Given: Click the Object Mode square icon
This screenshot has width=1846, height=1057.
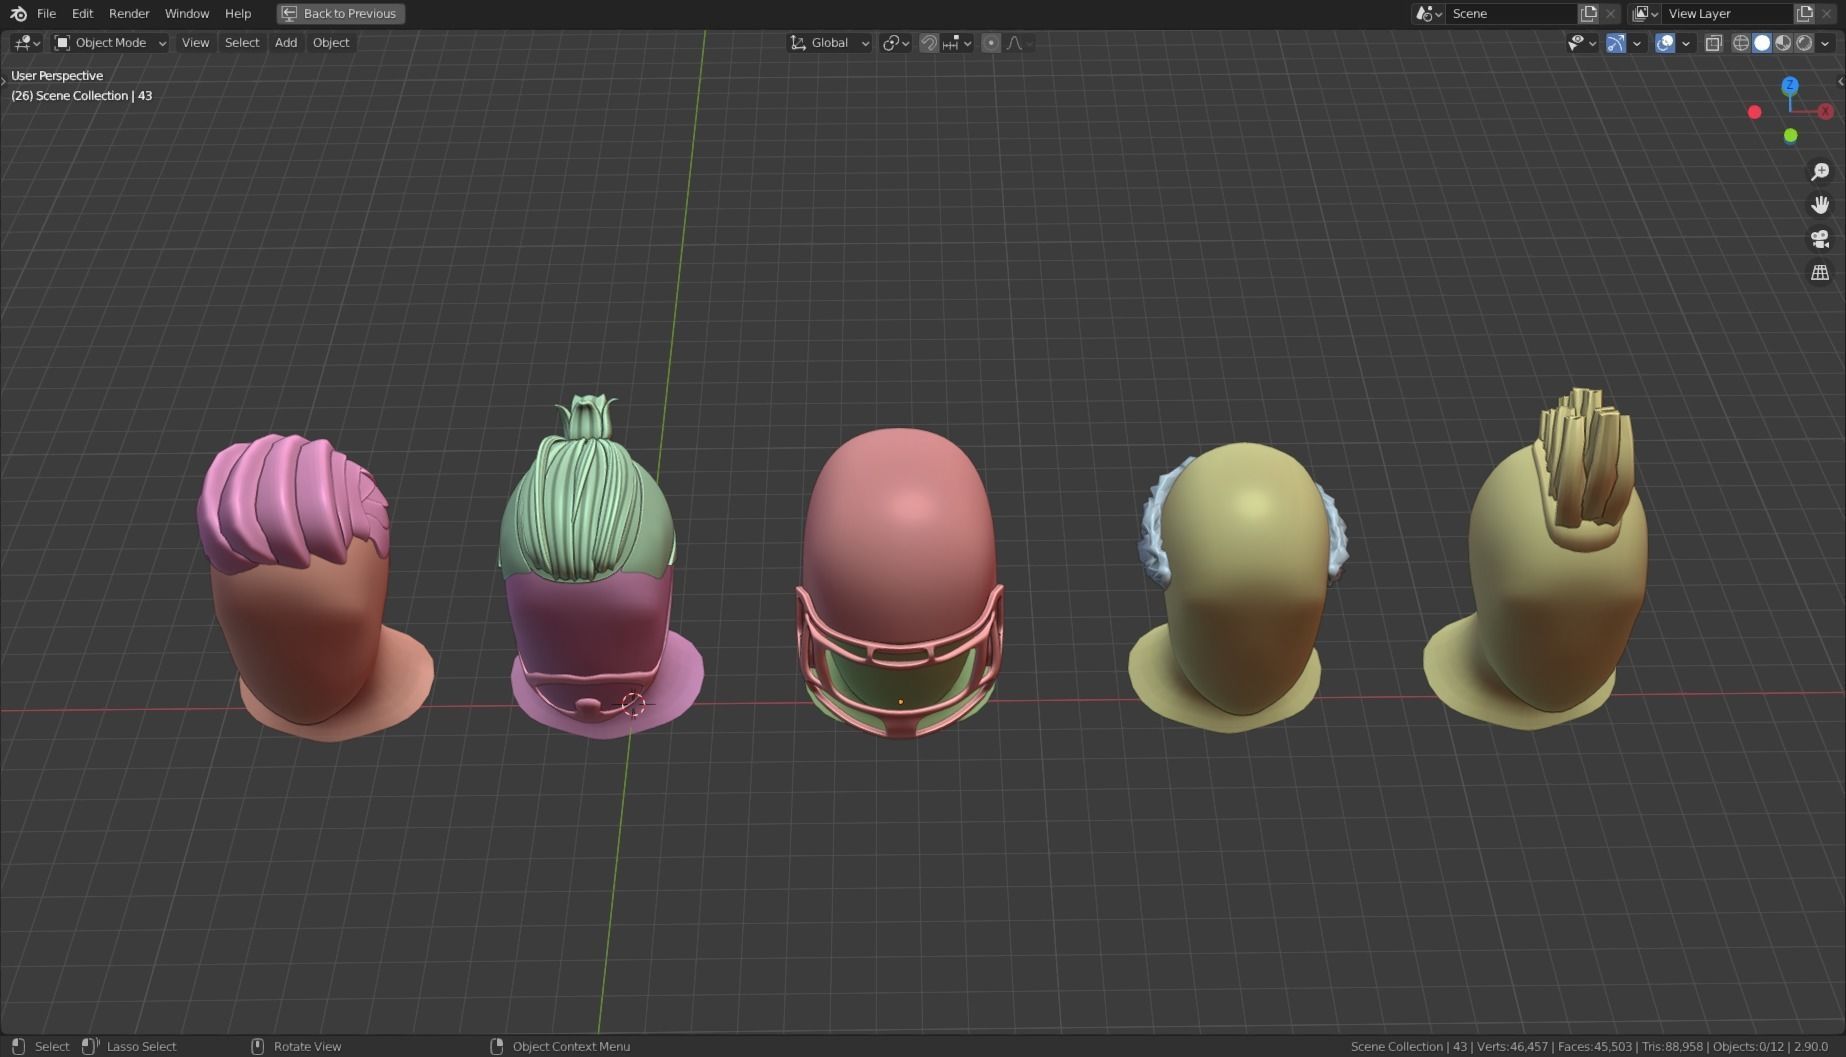Looking at the screenshot, I should click(62, 43).
